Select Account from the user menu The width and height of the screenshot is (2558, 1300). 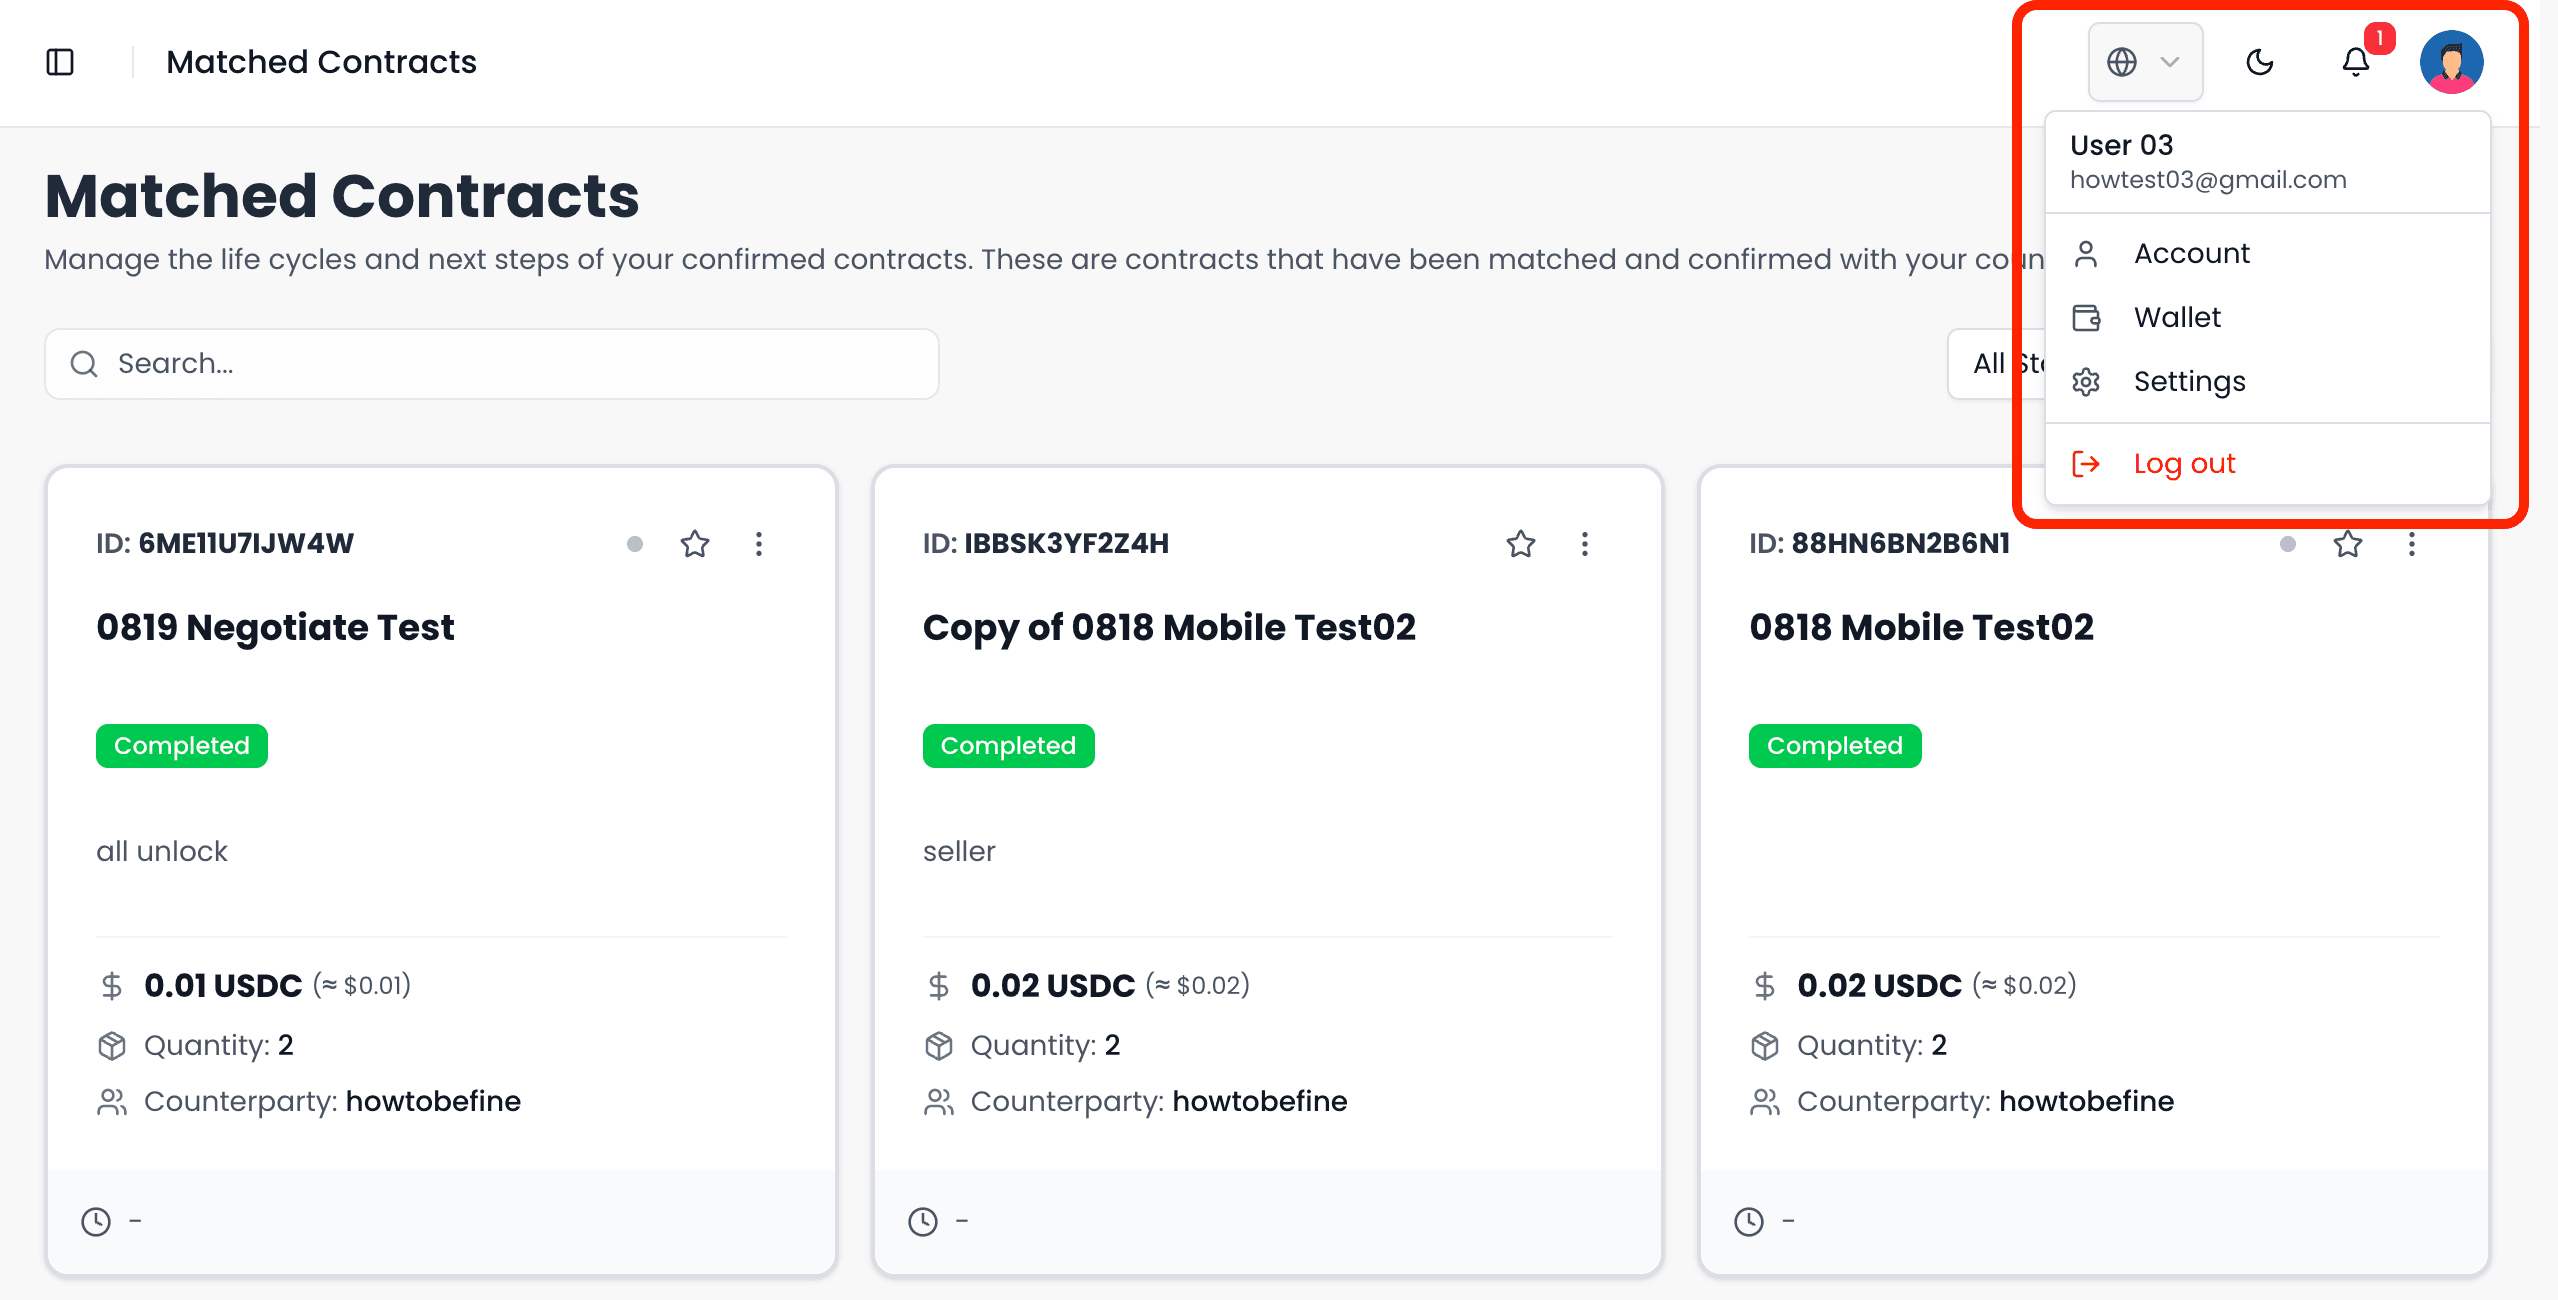[x=2191, y=254]
